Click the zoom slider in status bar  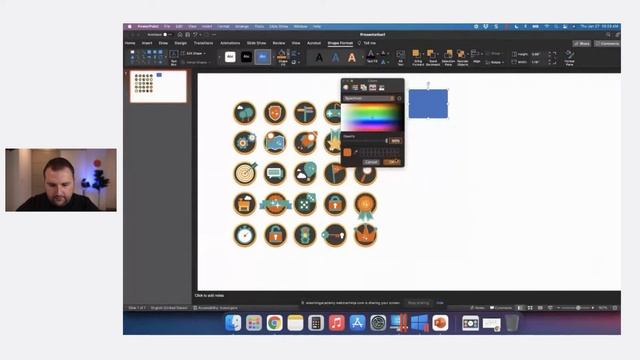[x=576, y=308]
